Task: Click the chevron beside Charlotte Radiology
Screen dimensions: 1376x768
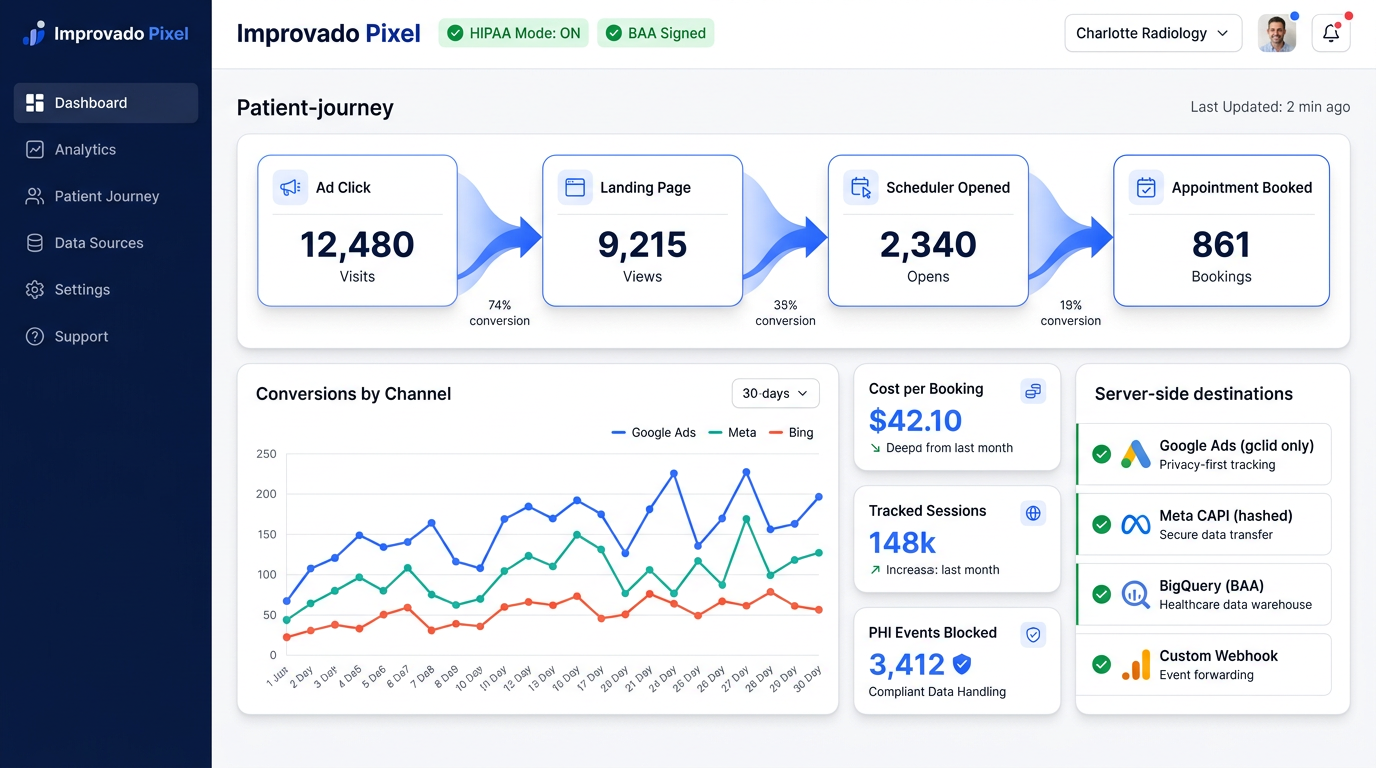Action: tap(1222, 33)
